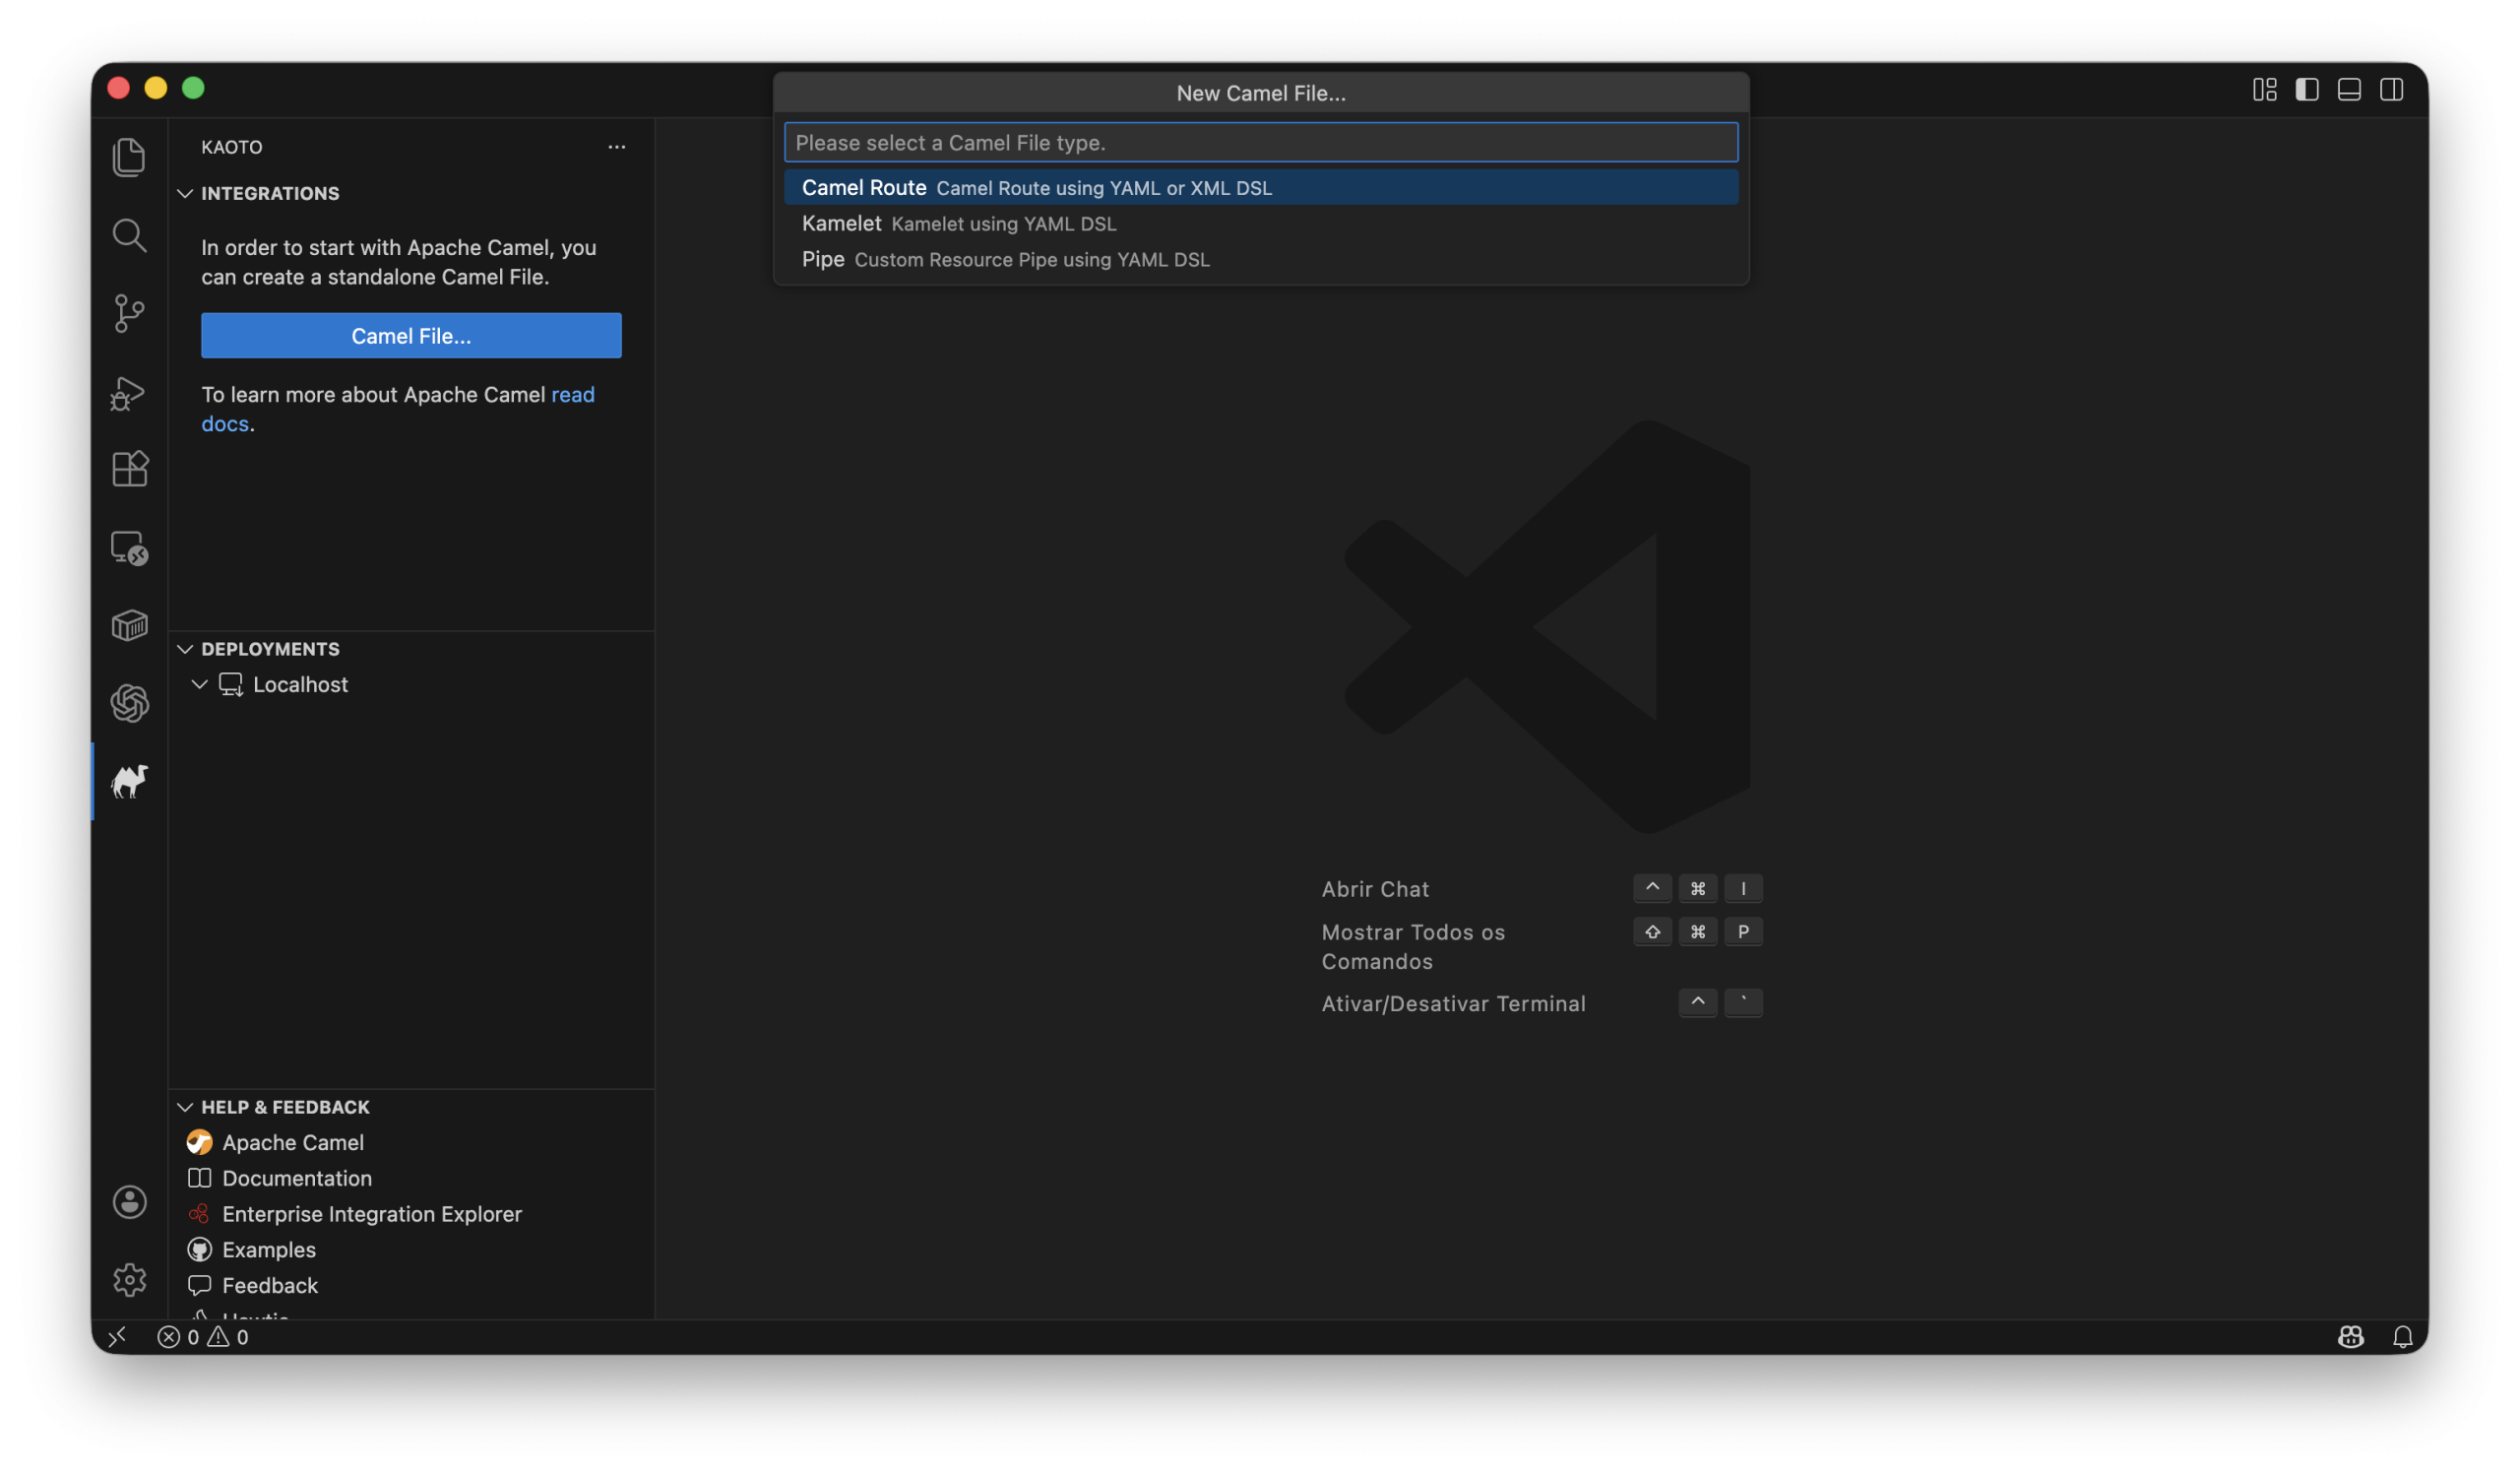Toggle the secondary side bar
Image resolution: width=2520 pixels, height=1475 pixels.
click(x=2391, y=90)
